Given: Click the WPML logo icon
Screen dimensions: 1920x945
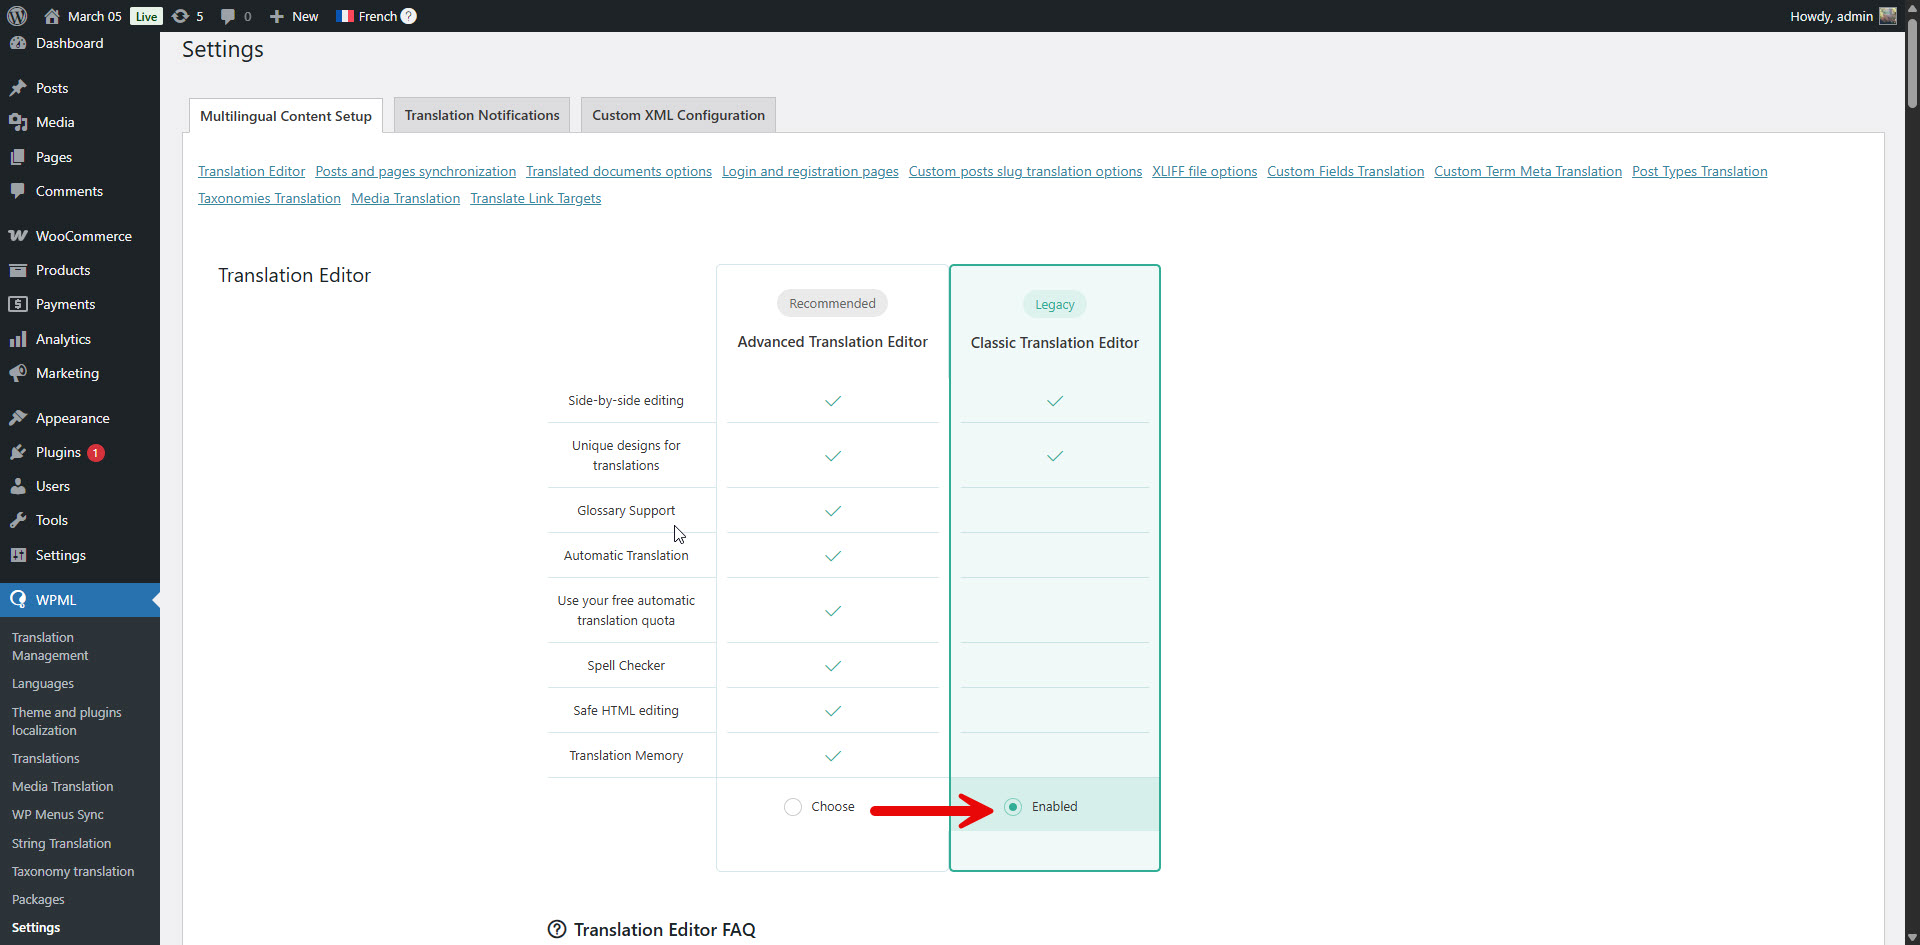Looking at the screenshot, I should click(18, 600).
